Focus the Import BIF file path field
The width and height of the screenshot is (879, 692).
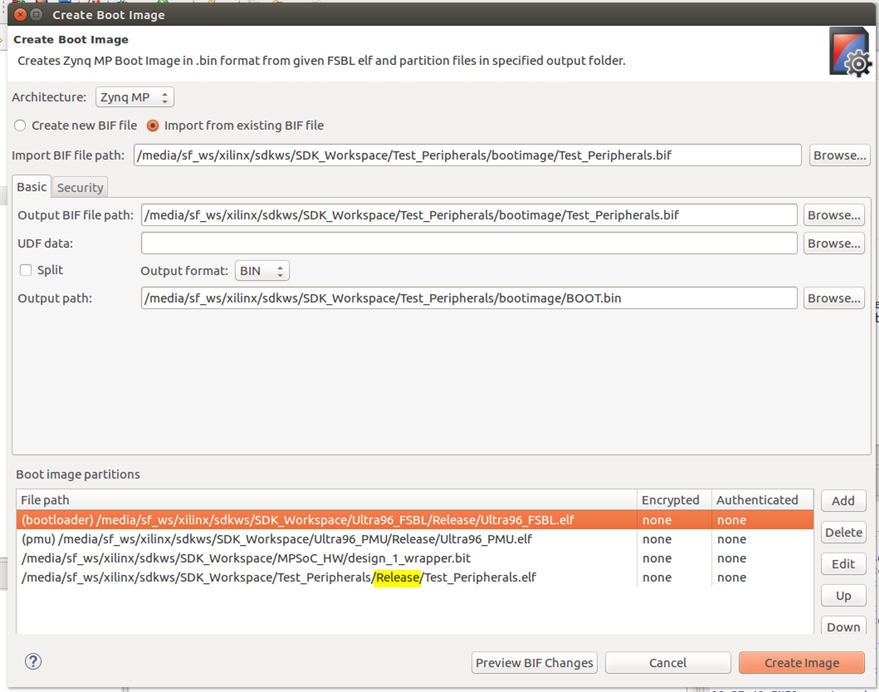tap(468, 155)
